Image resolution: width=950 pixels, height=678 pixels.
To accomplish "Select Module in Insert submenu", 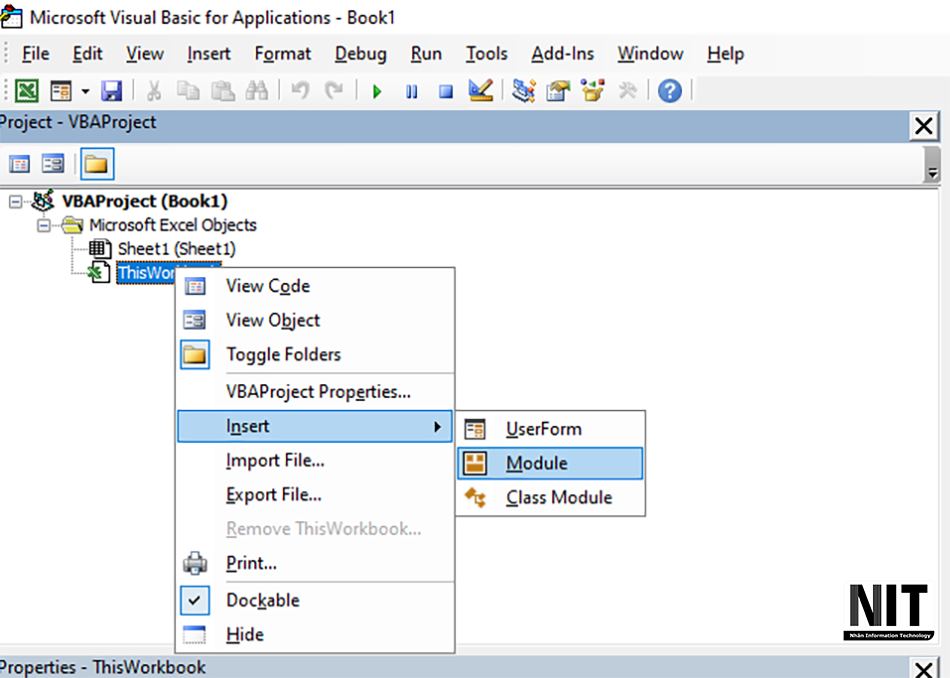I will [550, 464].
